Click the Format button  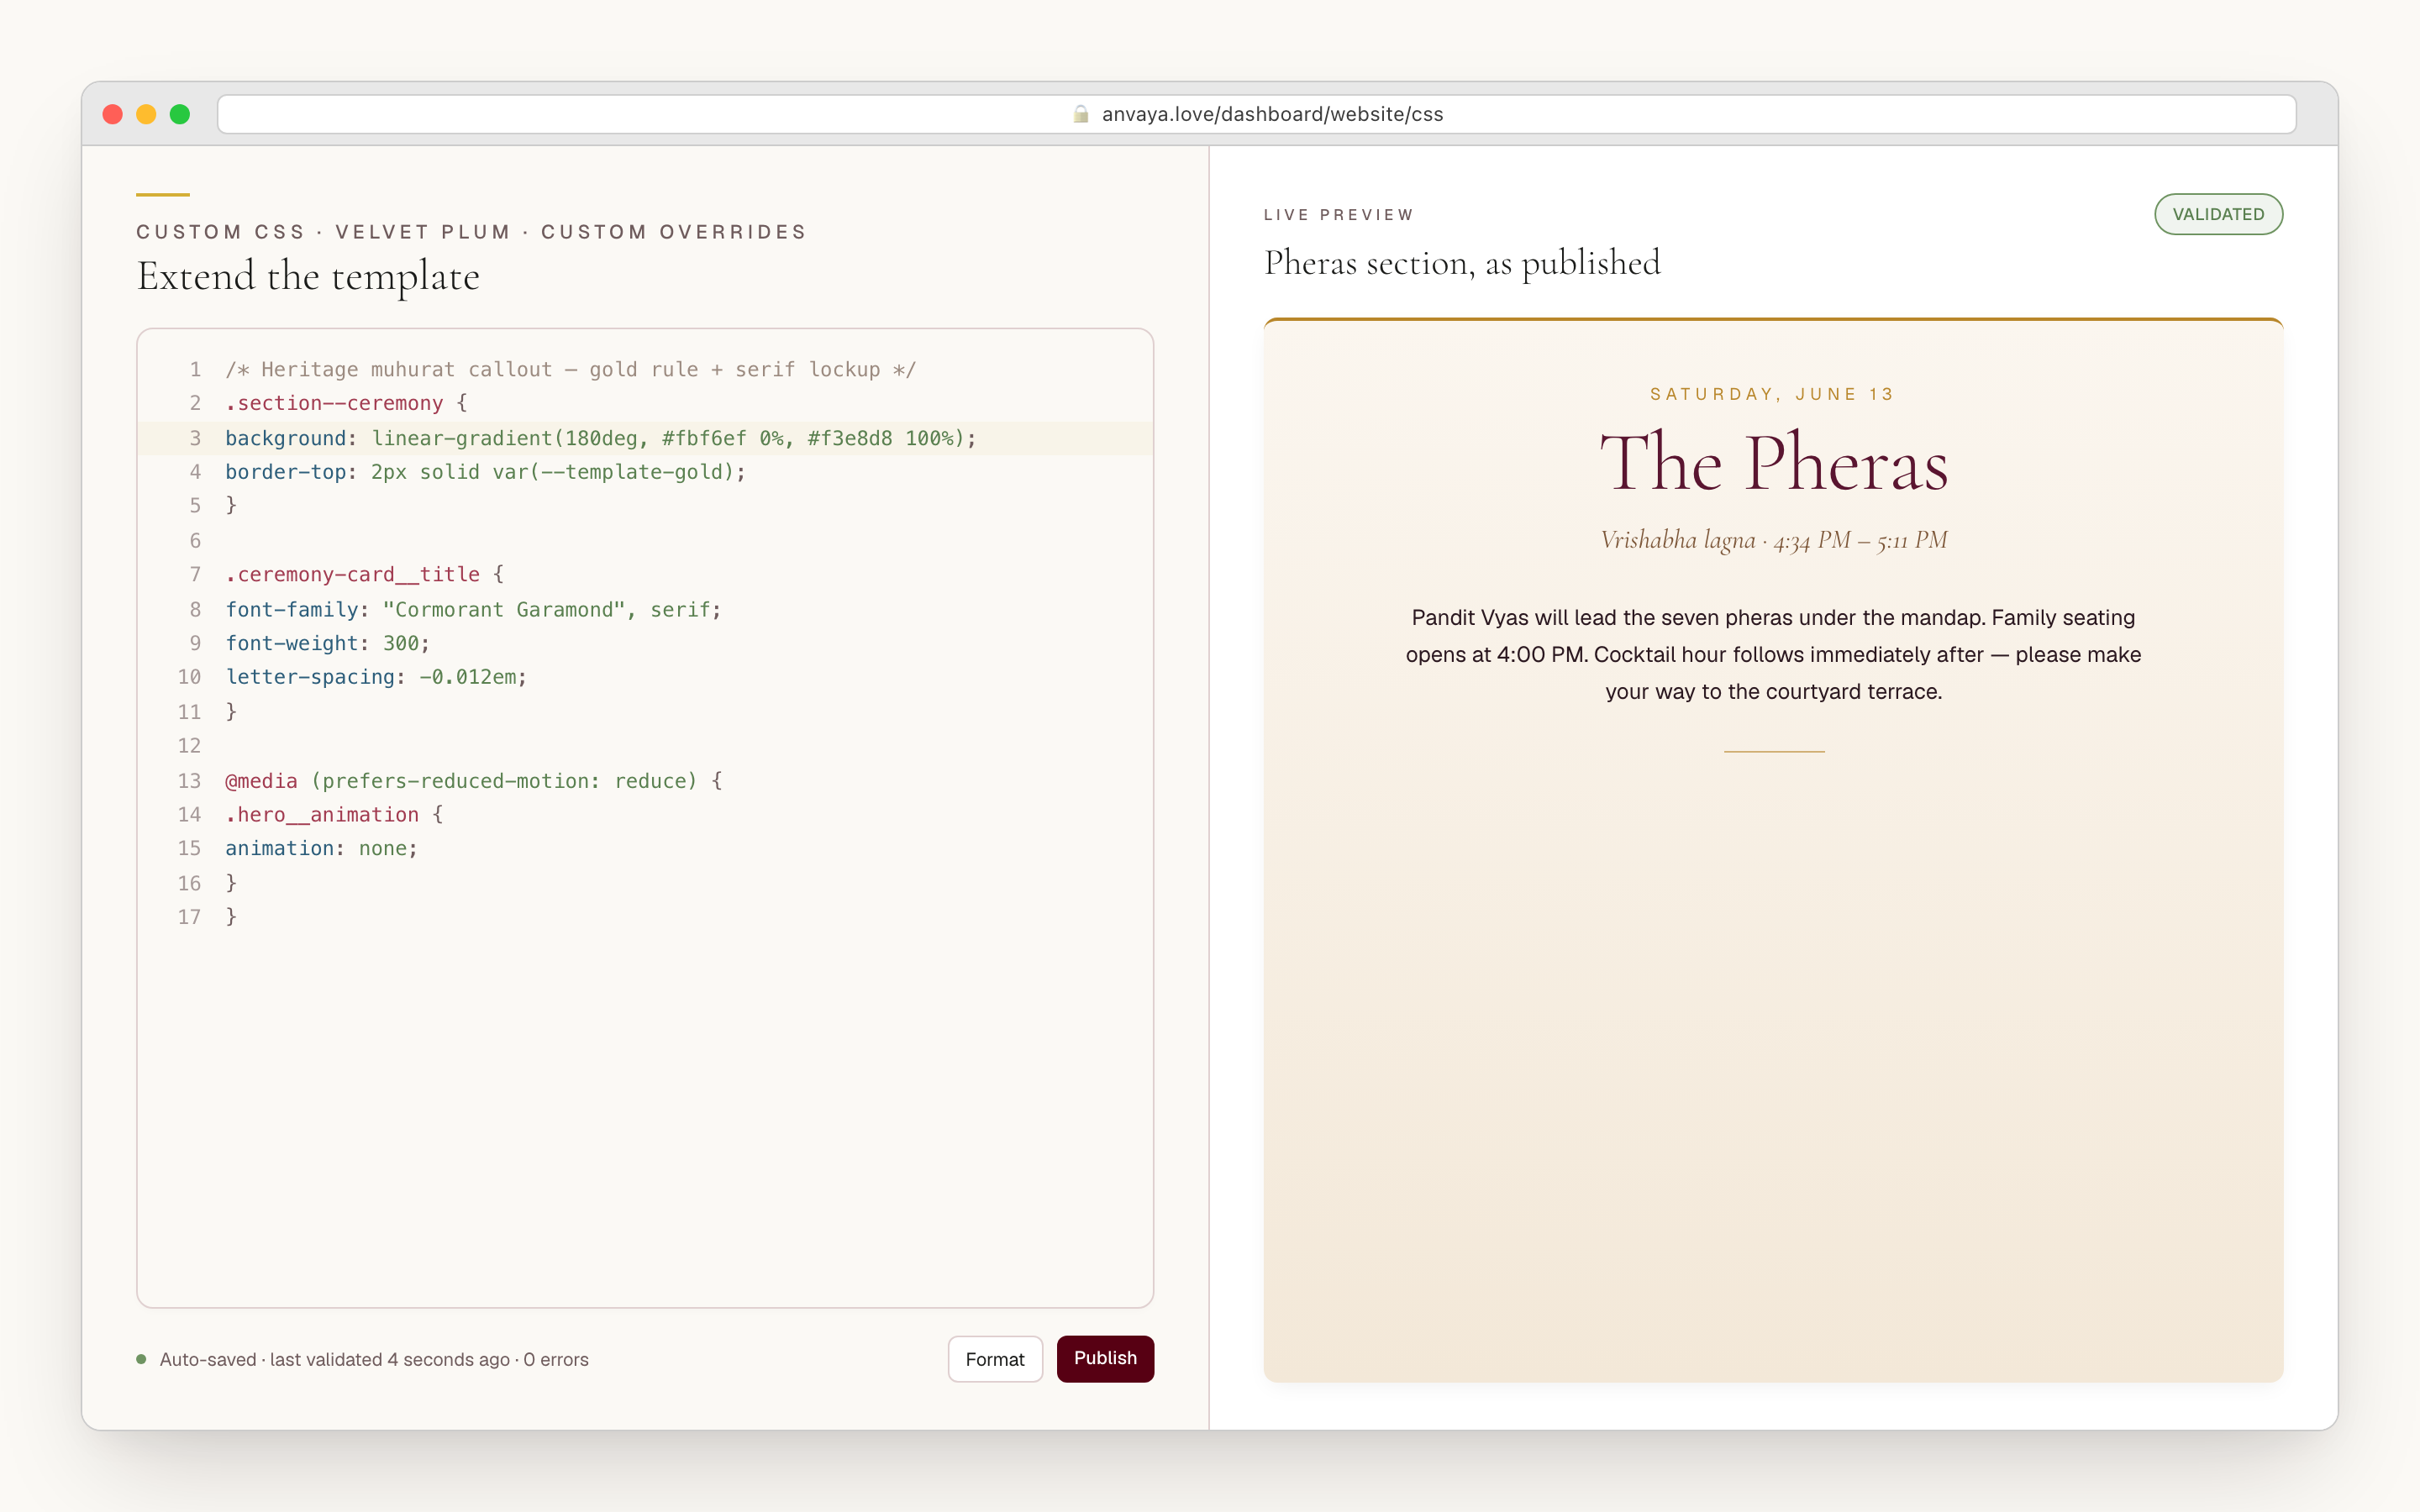point(995,1359)
